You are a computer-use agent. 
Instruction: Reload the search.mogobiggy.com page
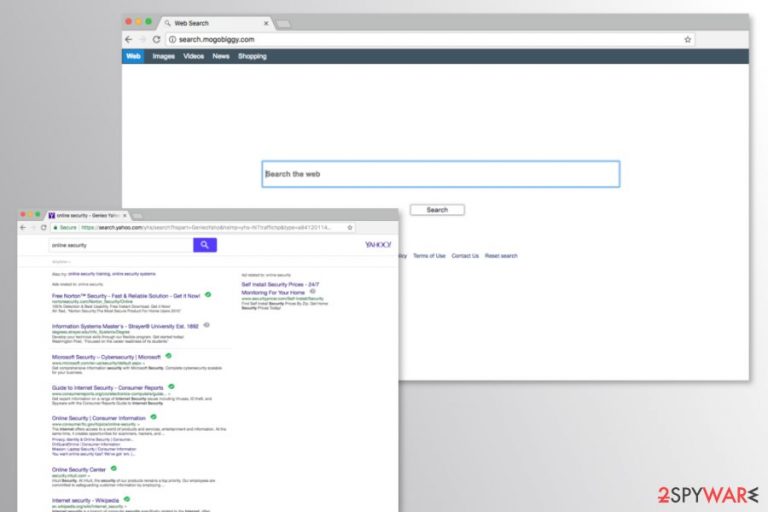(156, 39)
